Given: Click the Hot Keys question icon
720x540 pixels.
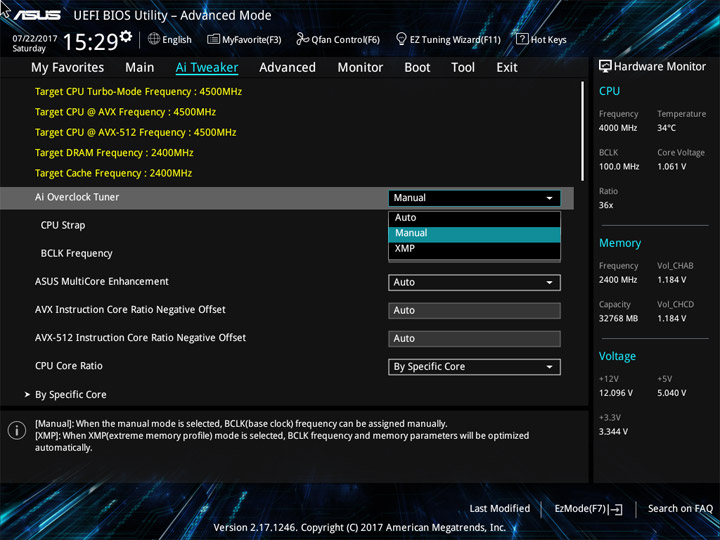Looking at the screenshot, I should [x=522, y=39].
